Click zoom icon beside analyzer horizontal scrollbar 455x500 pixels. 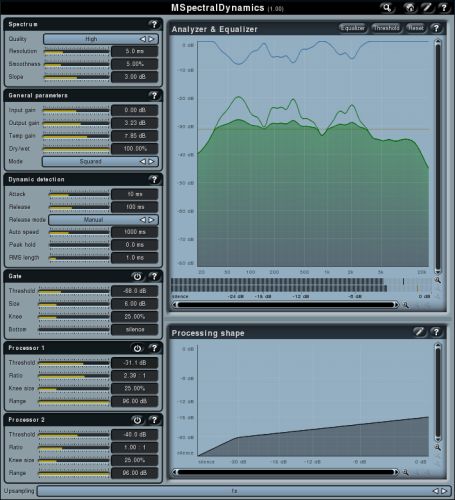tap(406, 305)
